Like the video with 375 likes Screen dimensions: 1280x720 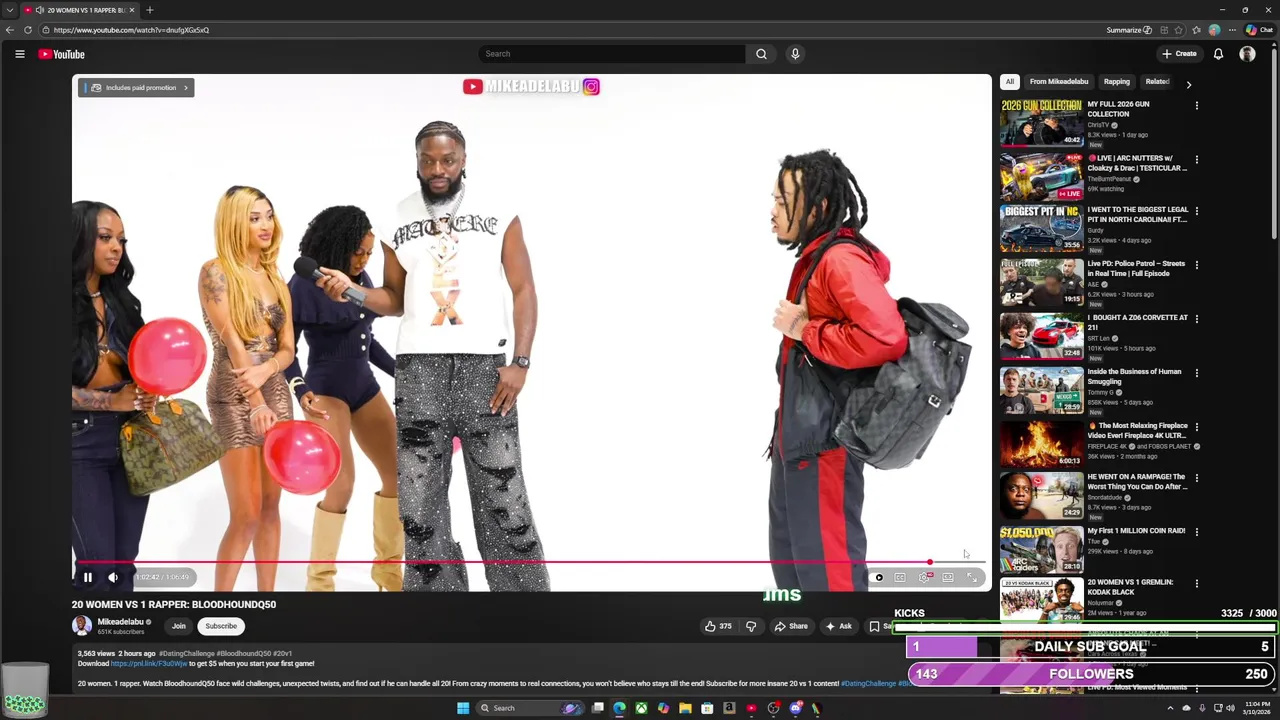coord(718,626)
